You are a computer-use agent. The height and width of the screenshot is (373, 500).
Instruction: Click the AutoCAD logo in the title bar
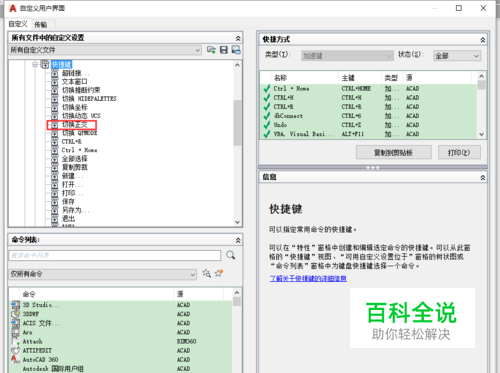click(13, 8)
